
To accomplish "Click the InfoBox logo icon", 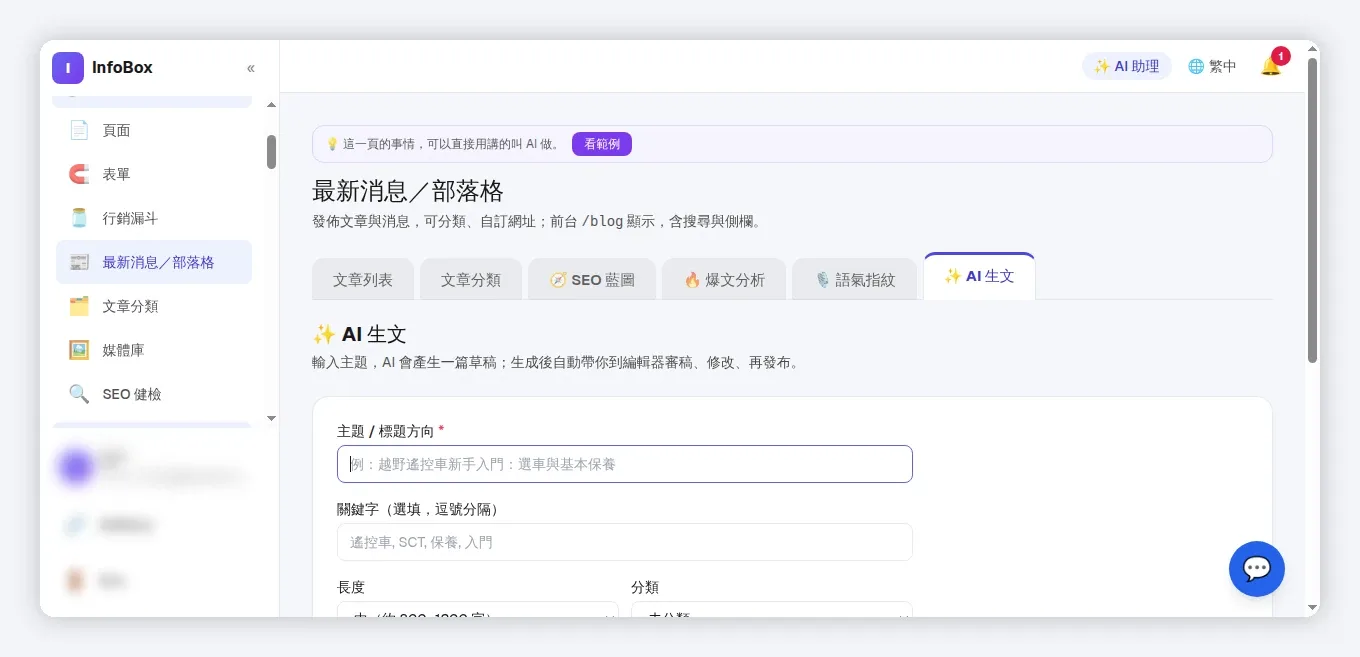I will (68, 68).
